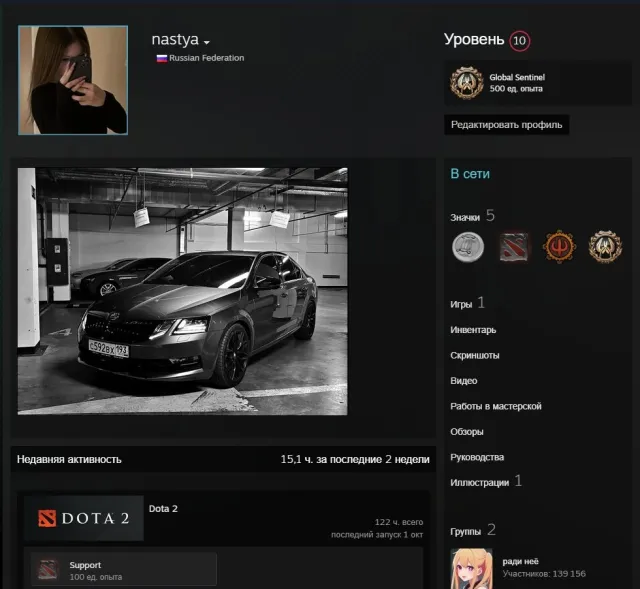
Task: Open the Видео videos link
Action: click(464, 381)
